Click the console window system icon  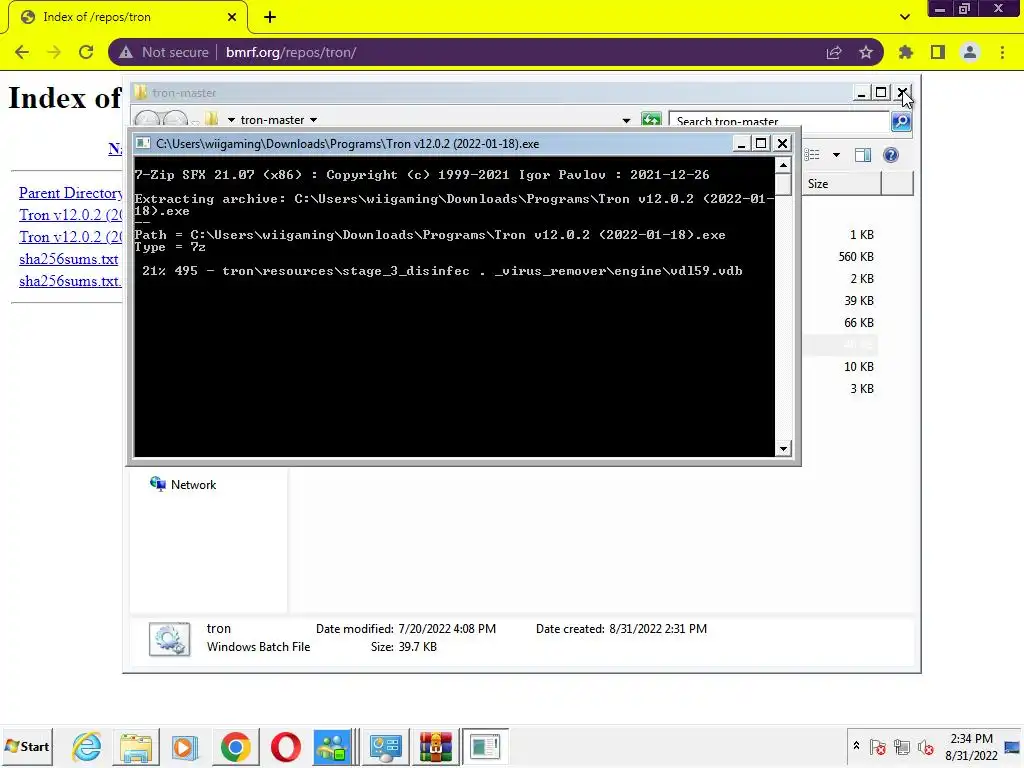coord(144,144)
